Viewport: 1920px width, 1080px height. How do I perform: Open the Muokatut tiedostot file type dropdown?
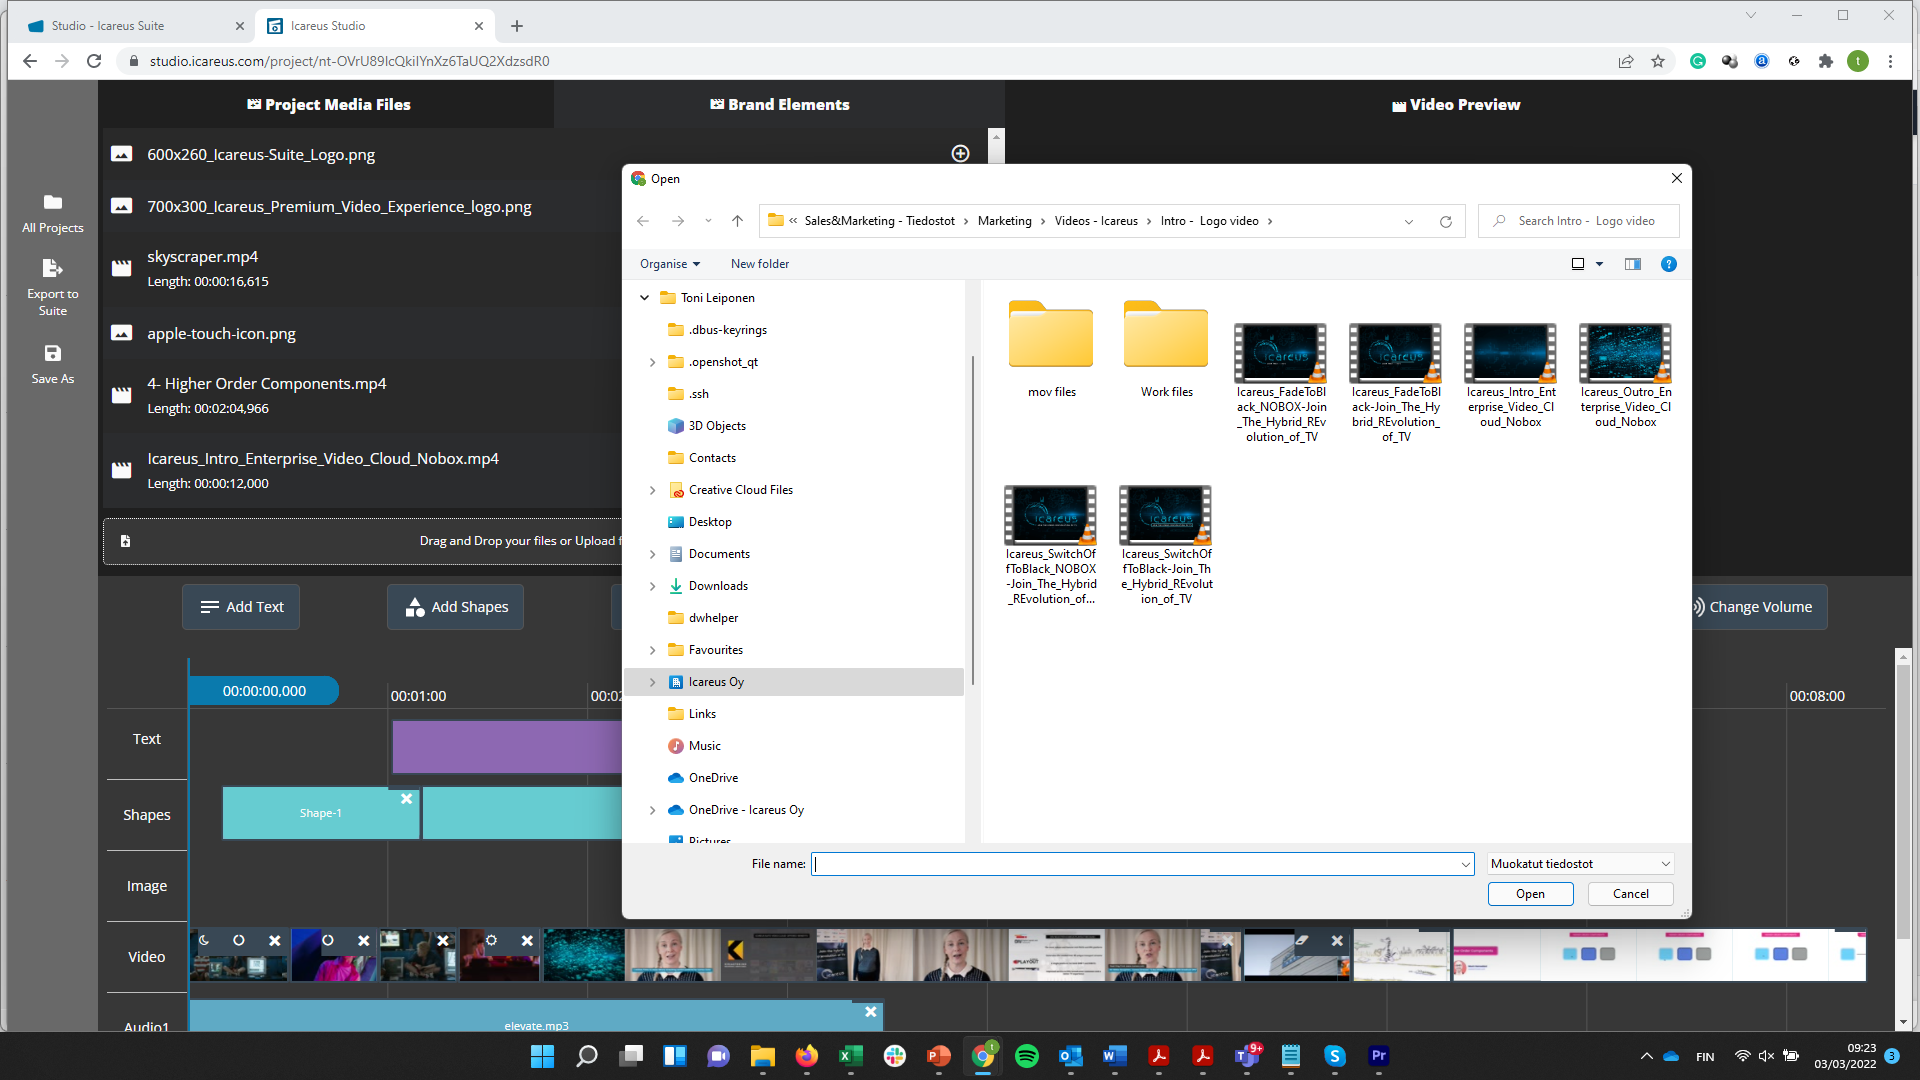pos(1580,864)
